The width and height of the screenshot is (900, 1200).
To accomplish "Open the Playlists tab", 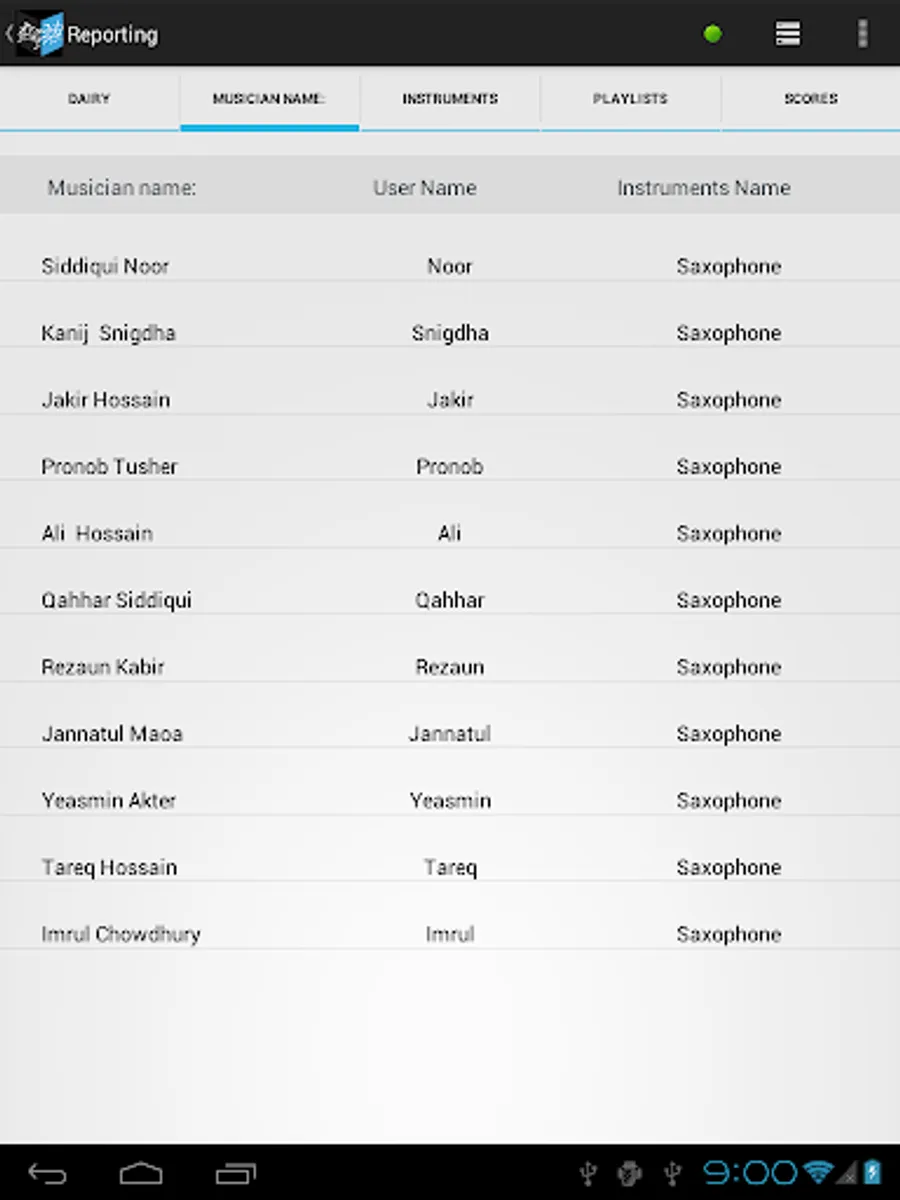I will [x=630, y=99].
